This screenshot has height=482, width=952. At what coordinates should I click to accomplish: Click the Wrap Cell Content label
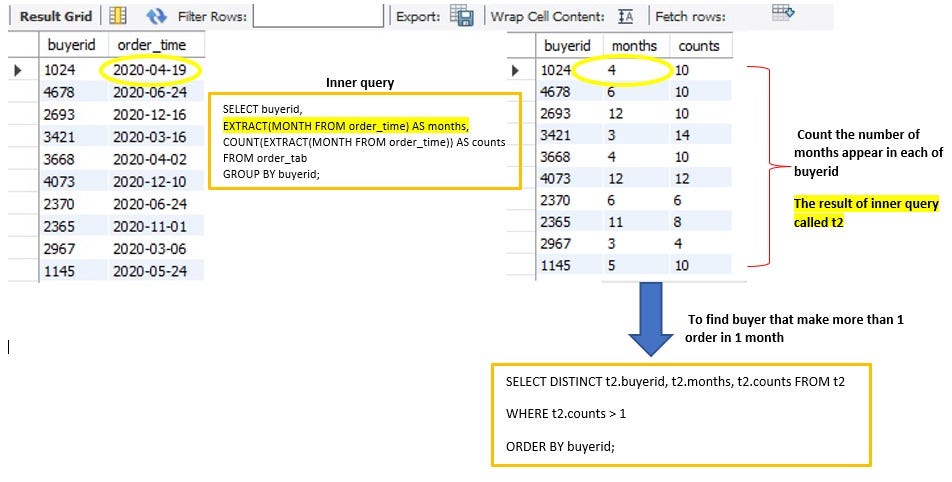point(548,16)
